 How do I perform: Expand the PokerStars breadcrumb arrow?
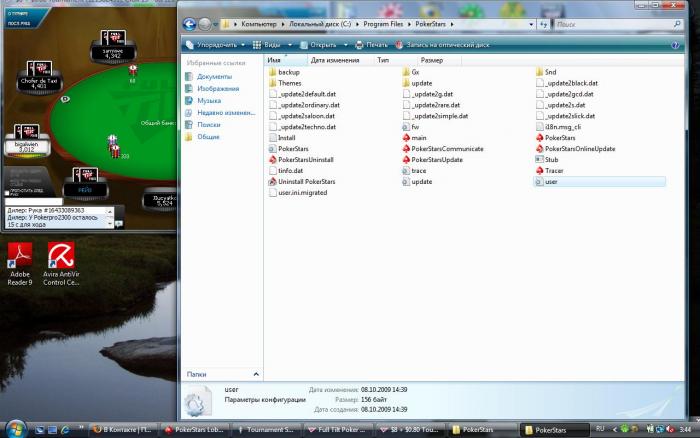[x=452, y=24]
